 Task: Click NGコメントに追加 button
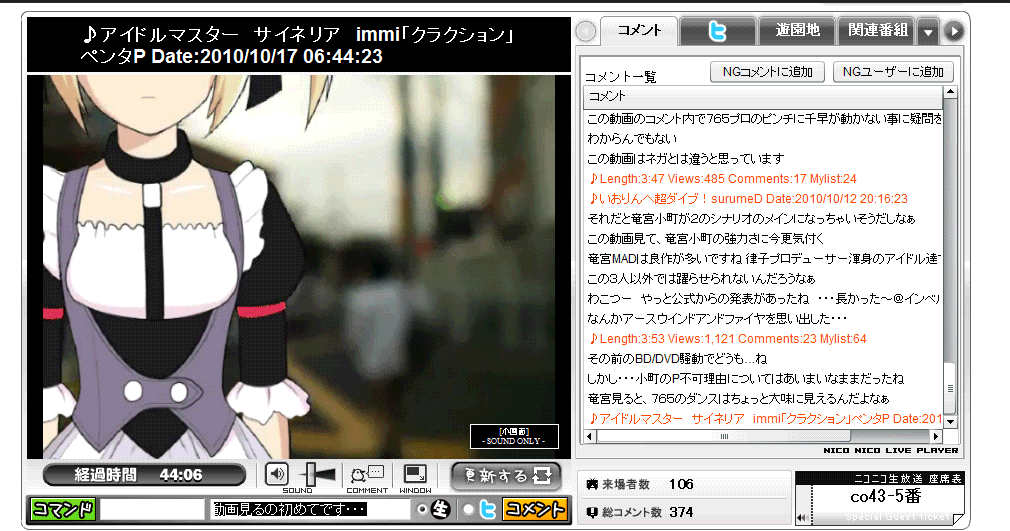[767, 72]
